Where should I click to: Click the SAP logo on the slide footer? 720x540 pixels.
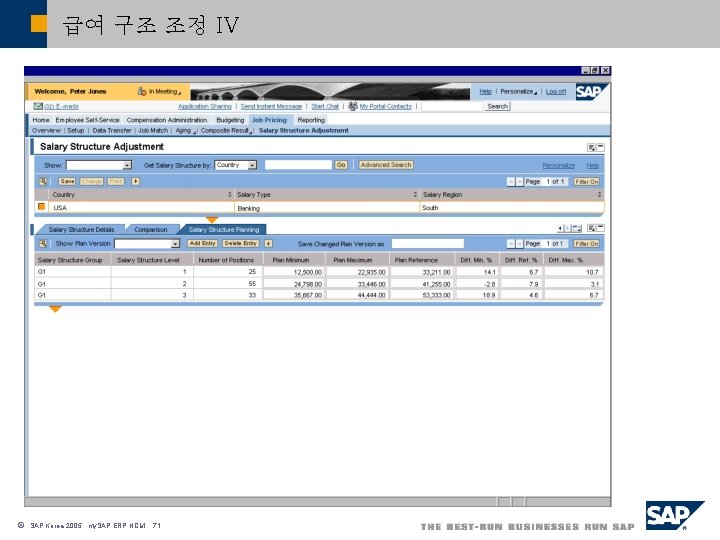point(675,515)
